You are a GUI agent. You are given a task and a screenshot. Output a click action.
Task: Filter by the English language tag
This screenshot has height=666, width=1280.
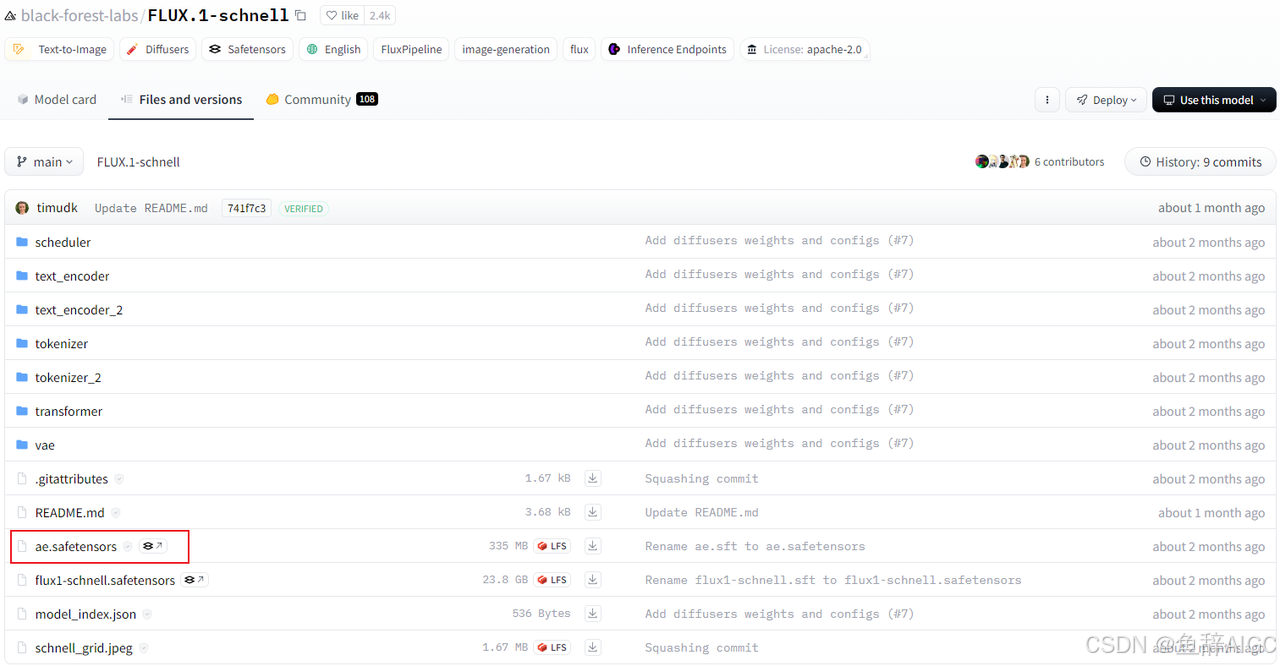pos(333,49)
